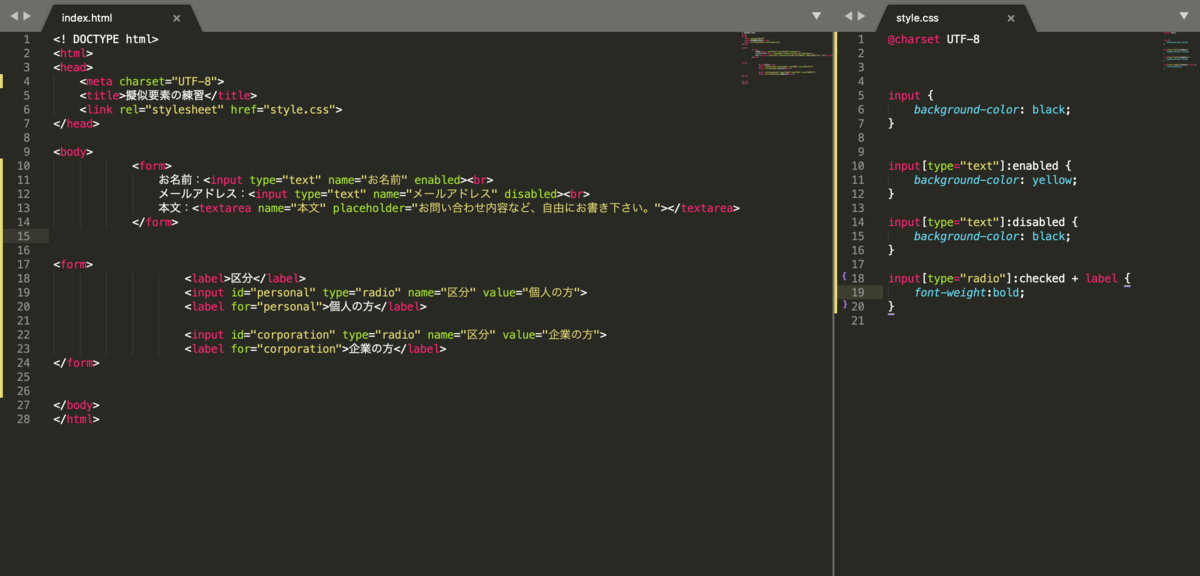The height and width of the screenshot is (576, 1200).
Task: Click the label for="corporation" 企業の方 line
Action: click(x=315, y=348)
